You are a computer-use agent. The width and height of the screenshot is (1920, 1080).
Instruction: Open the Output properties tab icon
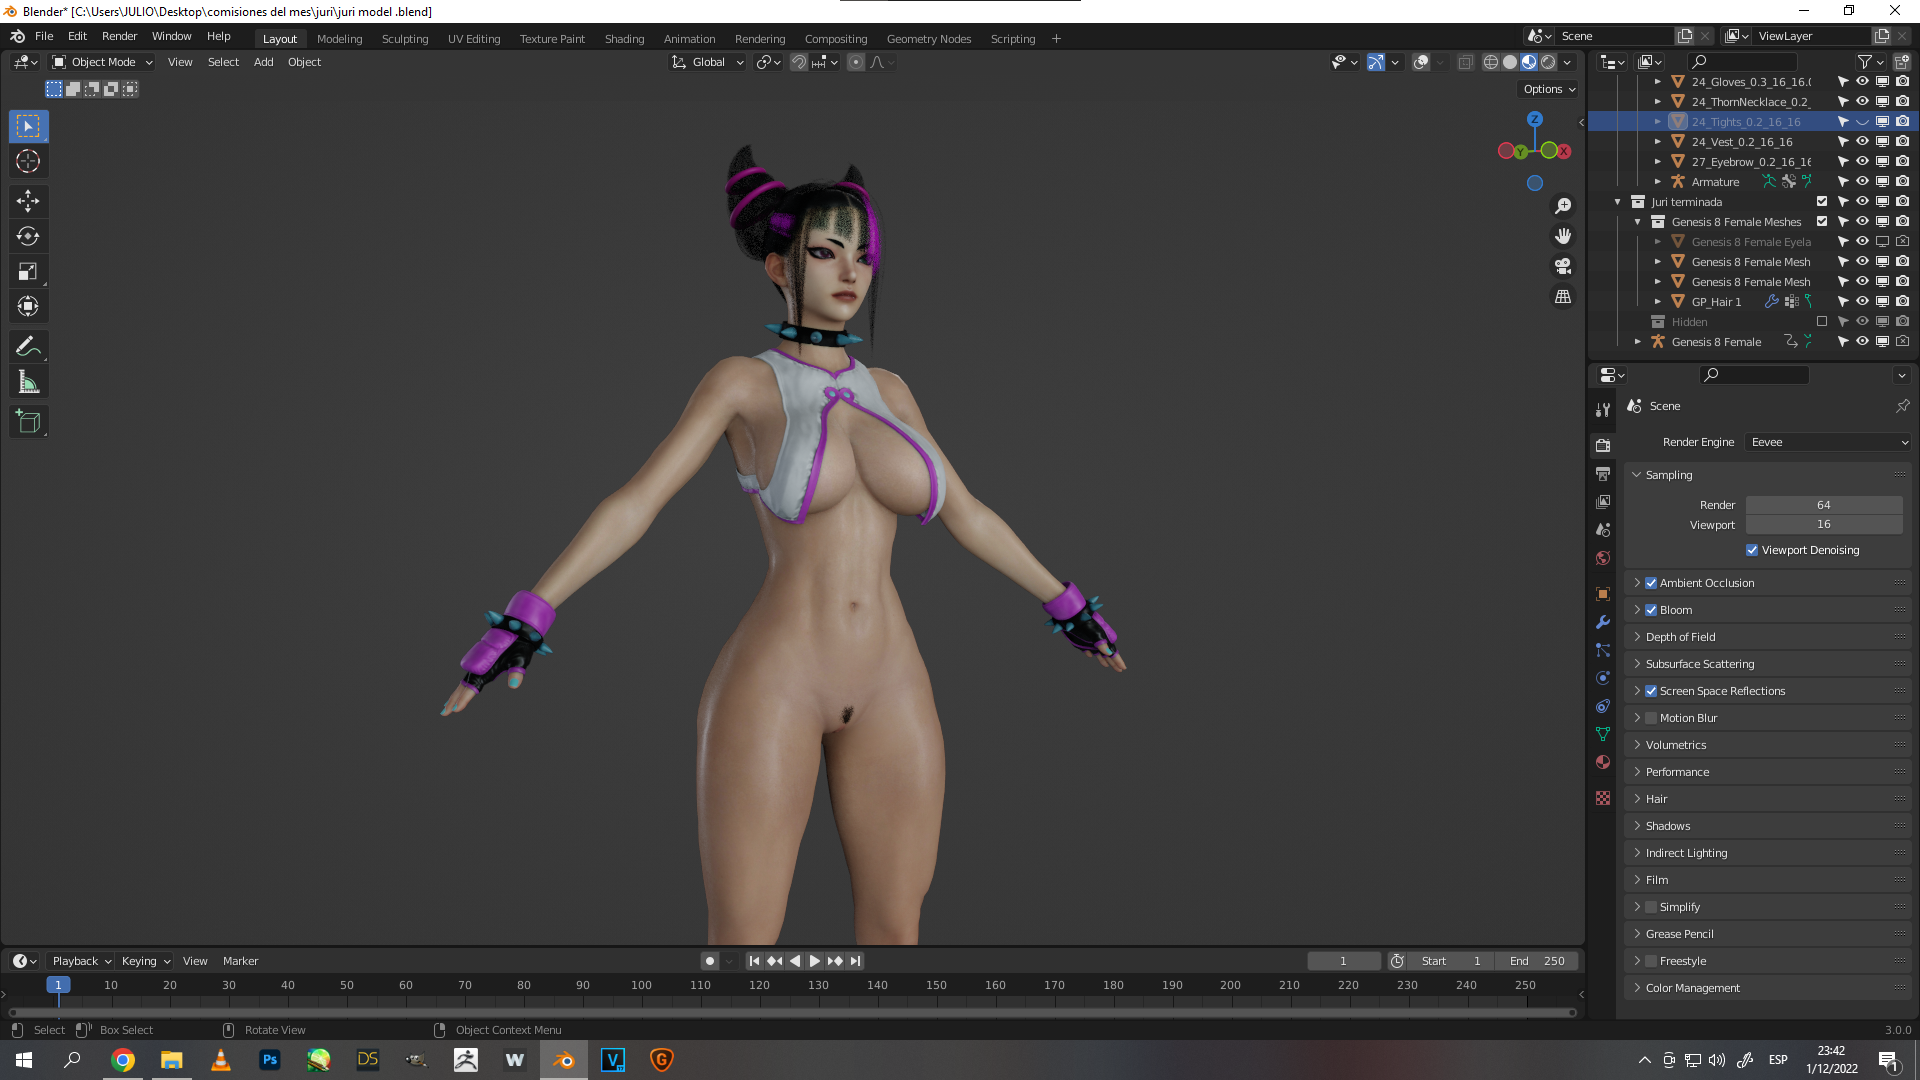tap(1603, 474)
